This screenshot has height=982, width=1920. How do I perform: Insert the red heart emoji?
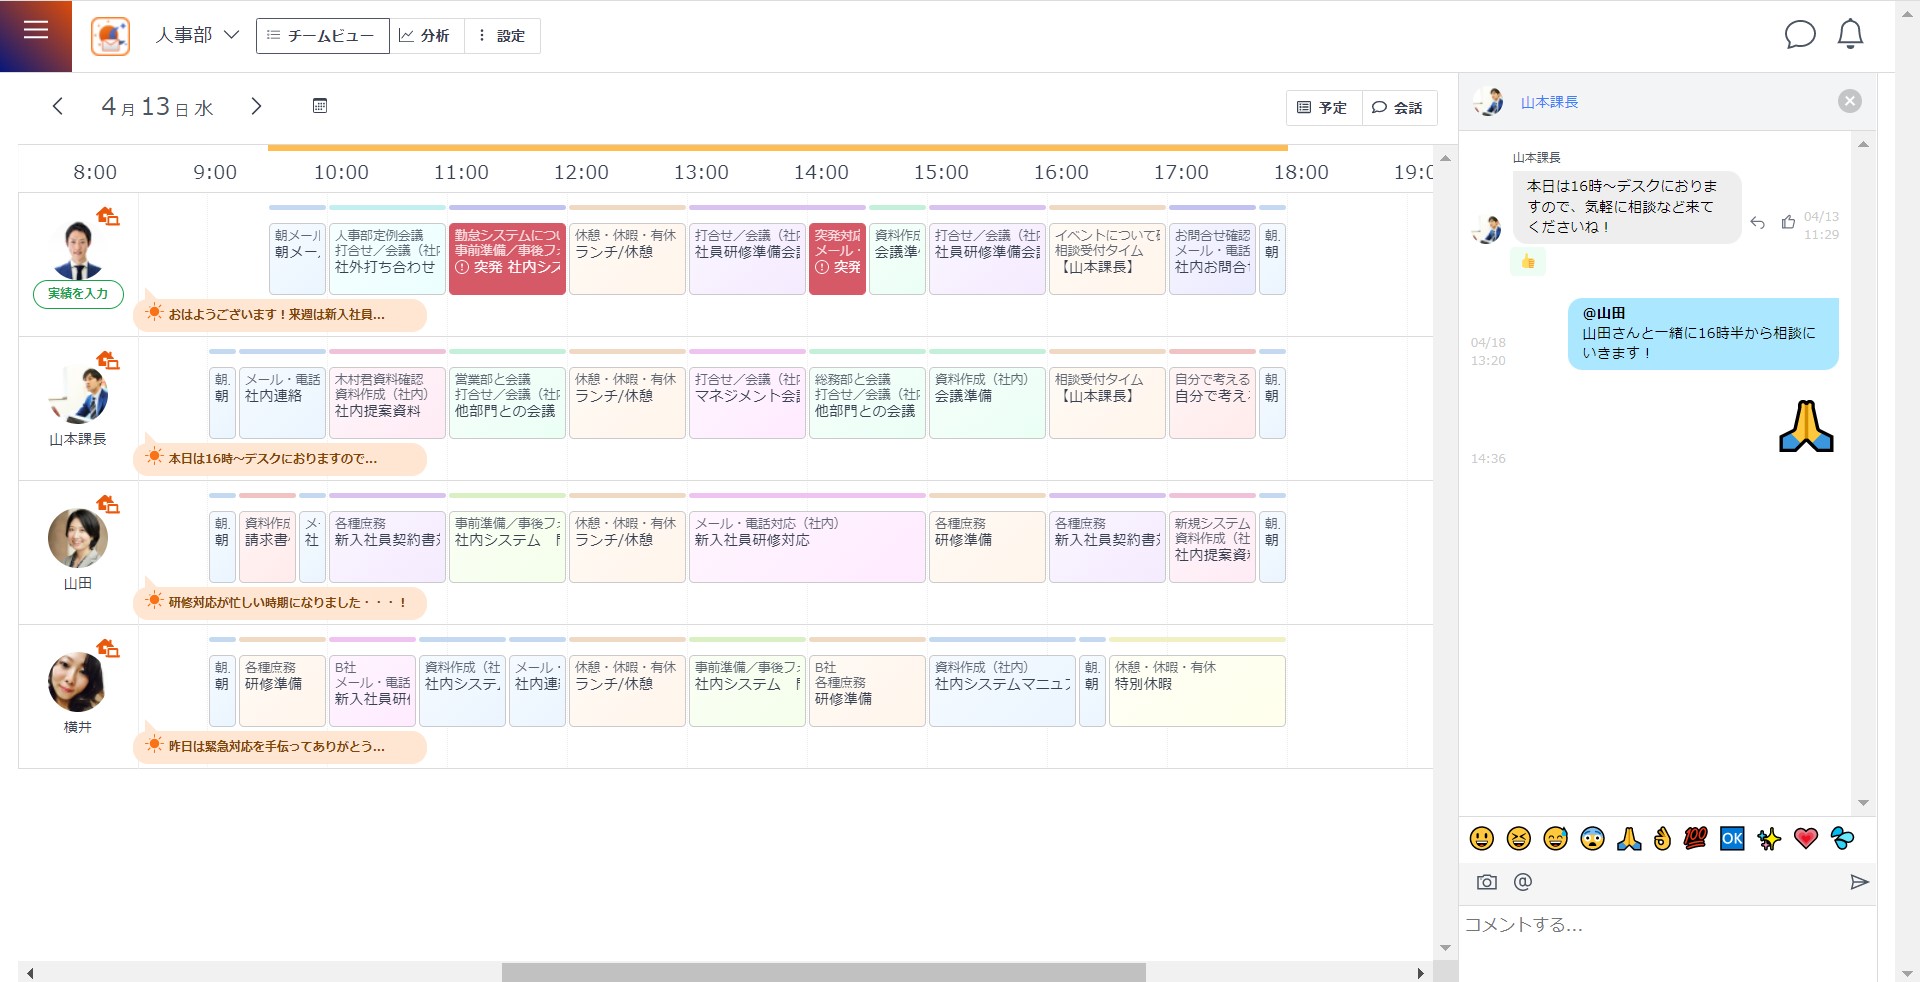[1806, 838]
